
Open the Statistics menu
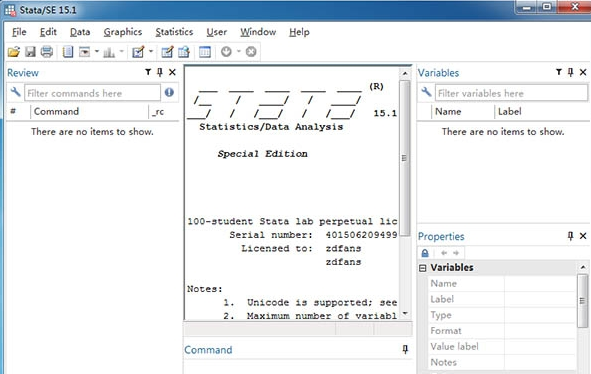[174, 32]
